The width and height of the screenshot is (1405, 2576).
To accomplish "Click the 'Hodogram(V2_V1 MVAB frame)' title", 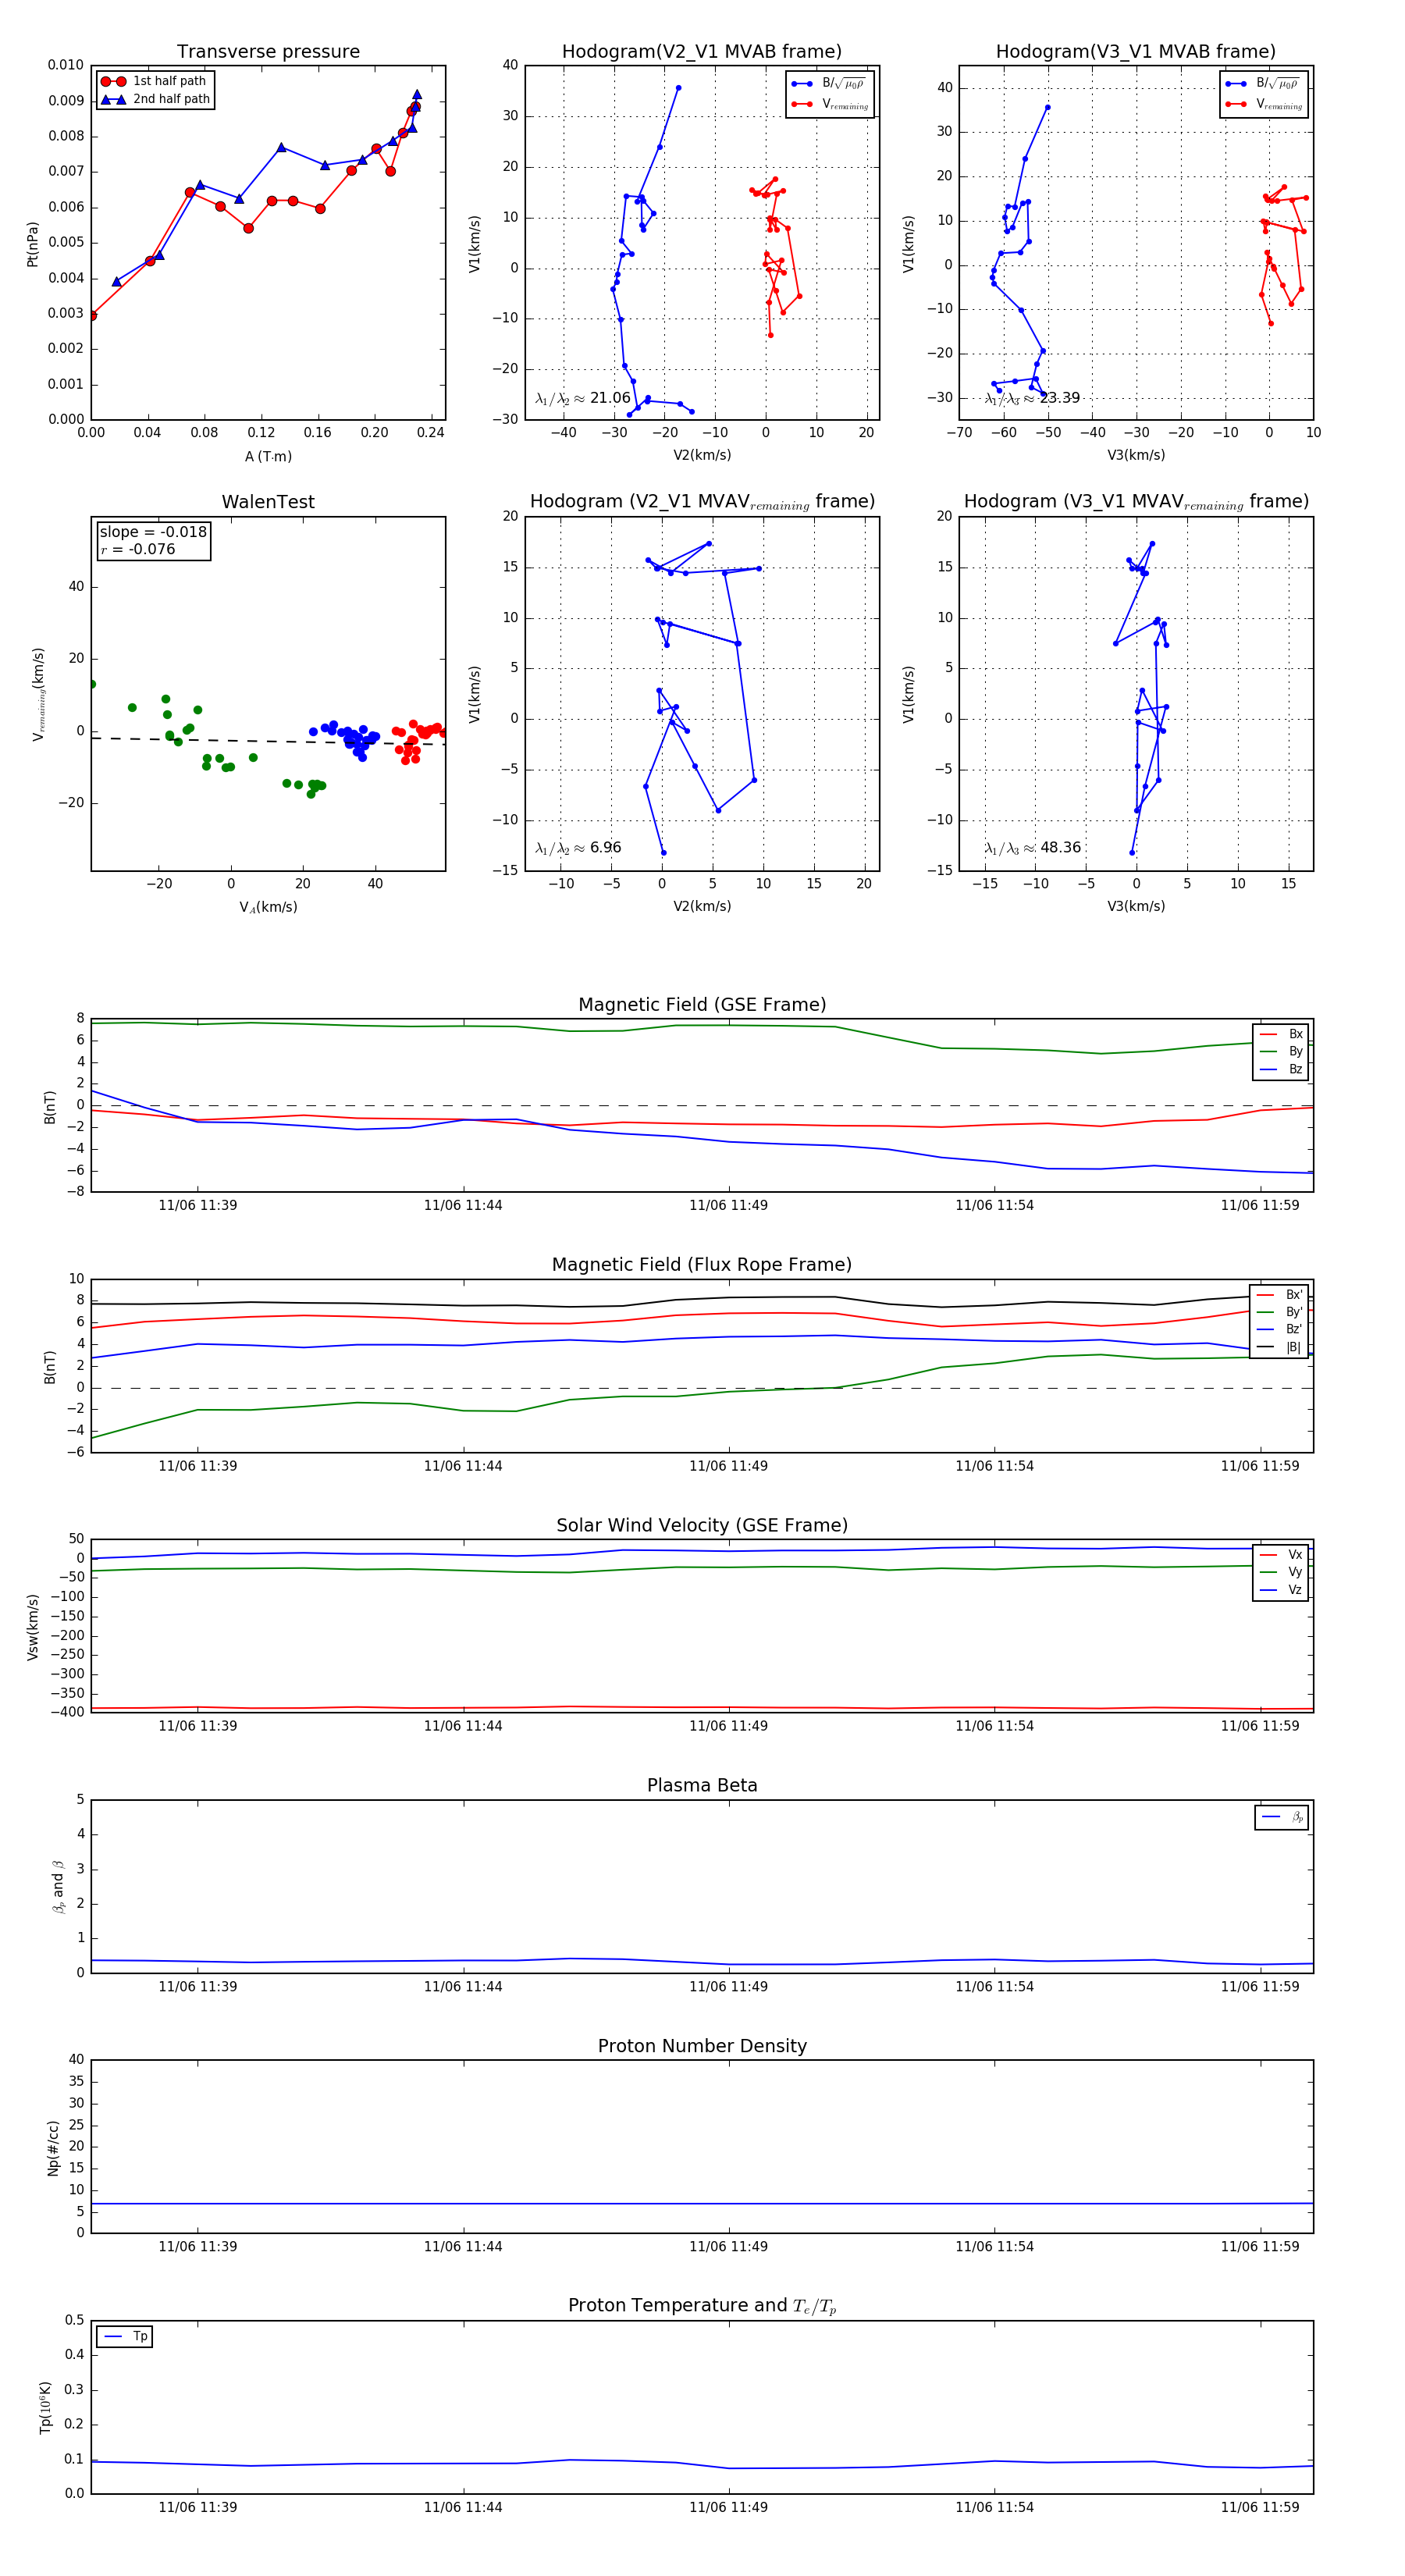I will point(702,52).
